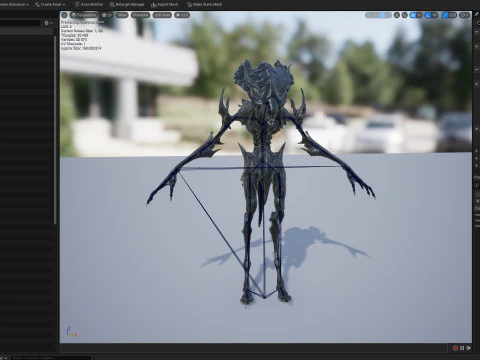Open the viewport Character menu
This screenshot has width=480, height=360.
140,15
